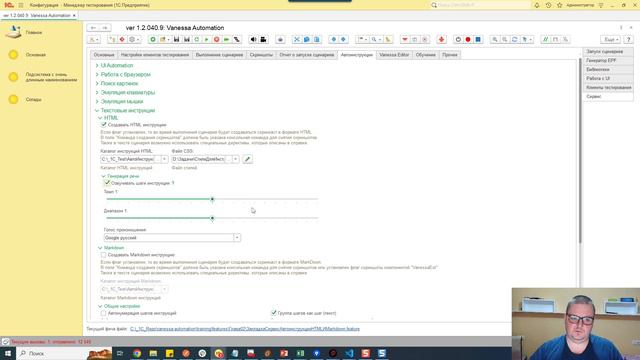Open Excel from the taskbar
This screenshot has height=360, width=640.
300,353
